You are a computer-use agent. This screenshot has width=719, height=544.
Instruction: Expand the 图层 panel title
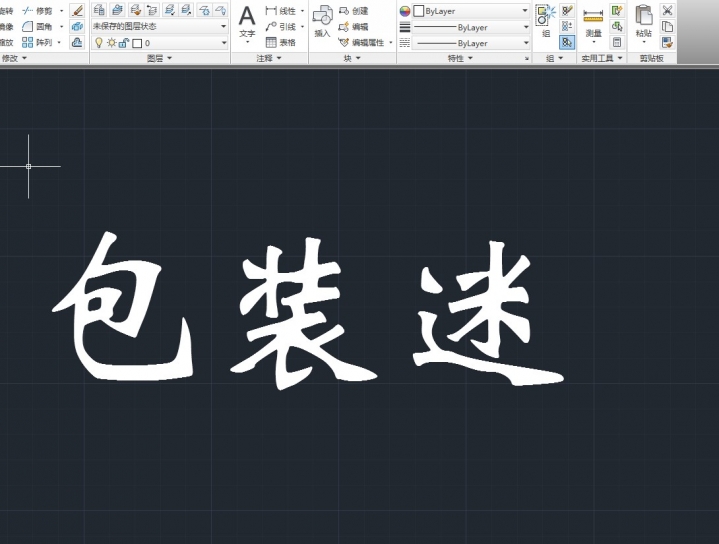pyautogui.click(x=159, y=59)
